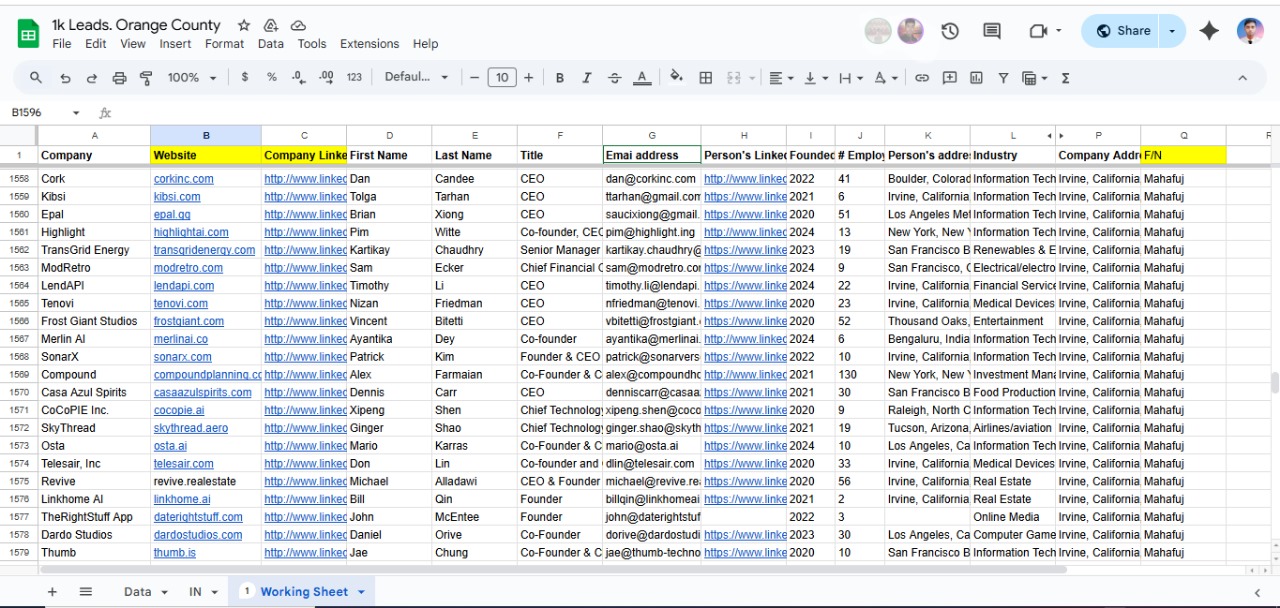Click the Share button
The image size is (1280, 608).
pyautogui.click(x=1122, y=31)
